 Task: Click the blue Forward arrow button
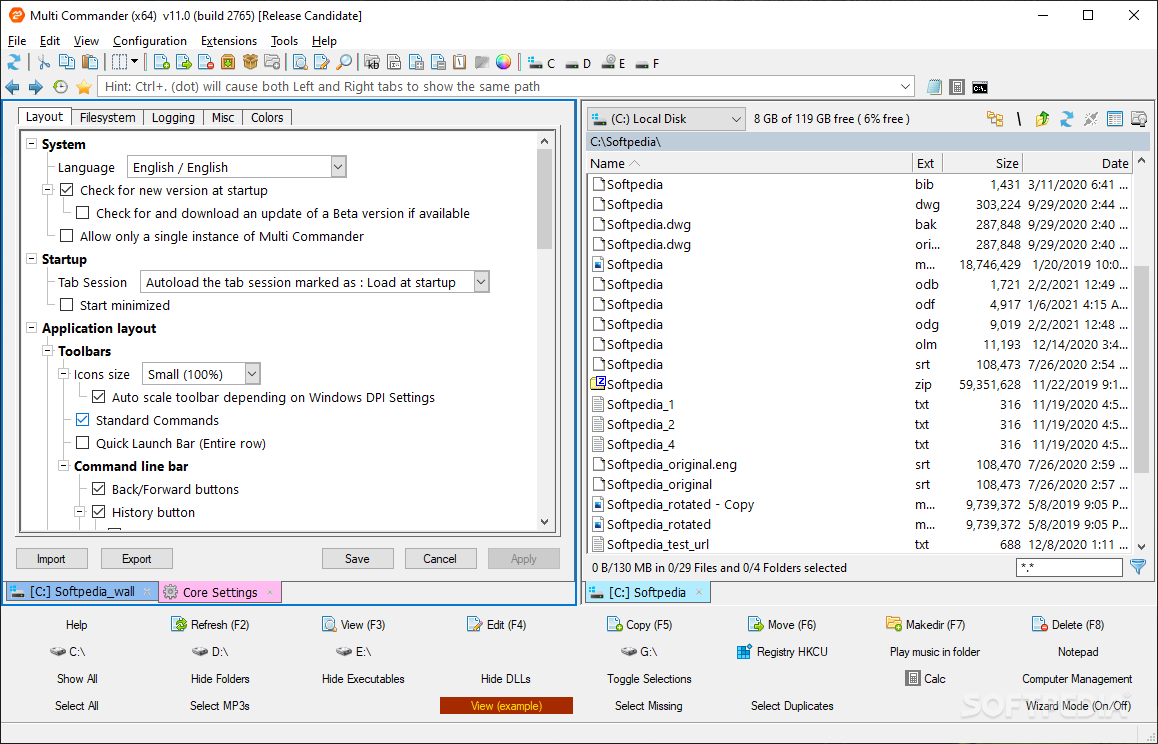click(35, 87)
